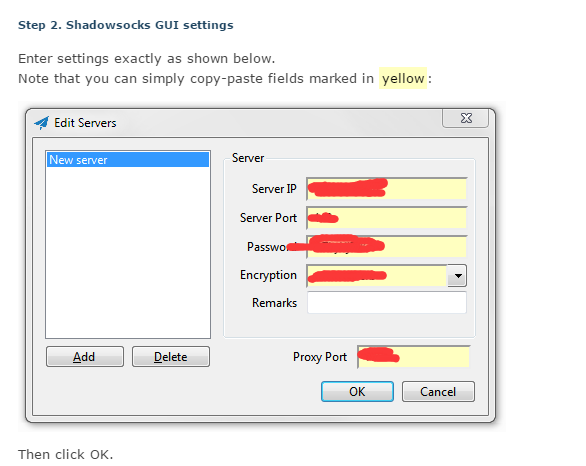The width and height of the screenshot is (586, 466).
Task: Click the yellow highlighted word
Action: point(403,78)
